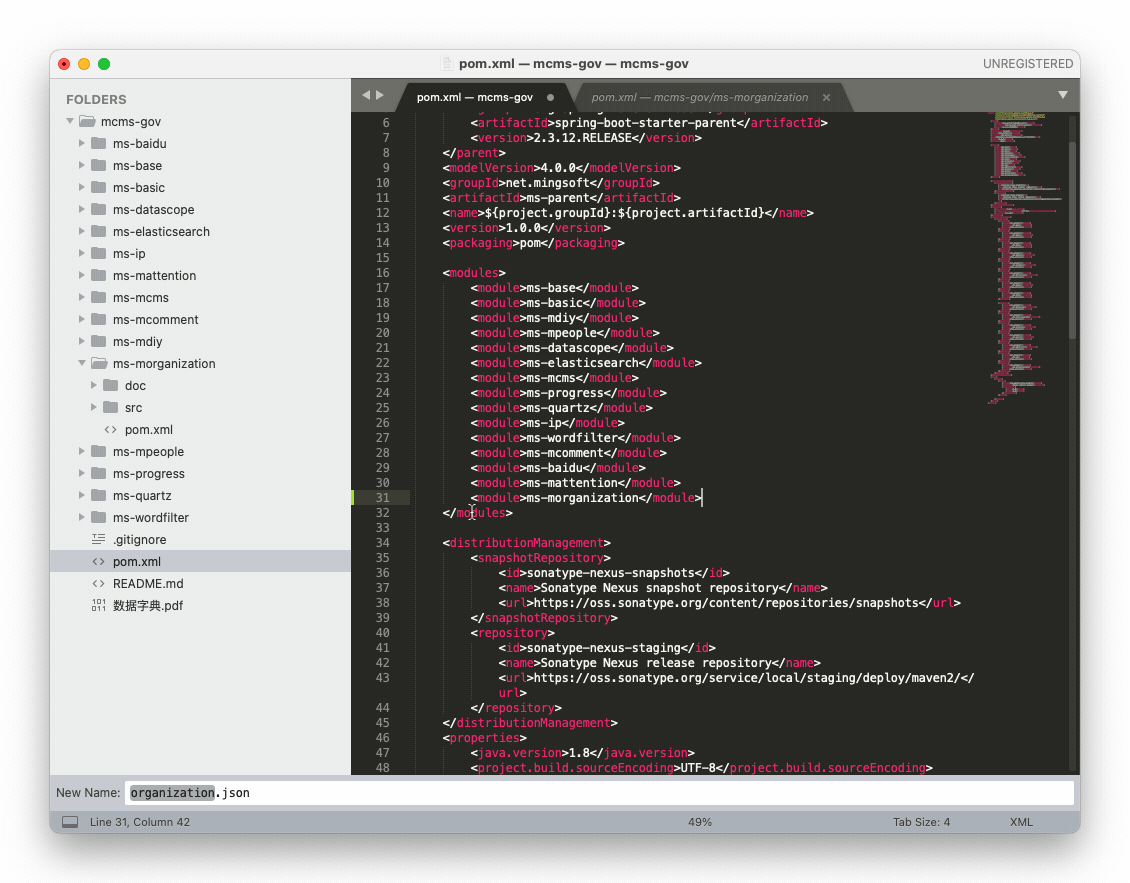Image resolution: width=1130 pixels, height=883 pixels.
Task: Open pom.xml inside ms-morganization folder
Action: [x=148, y=430]
